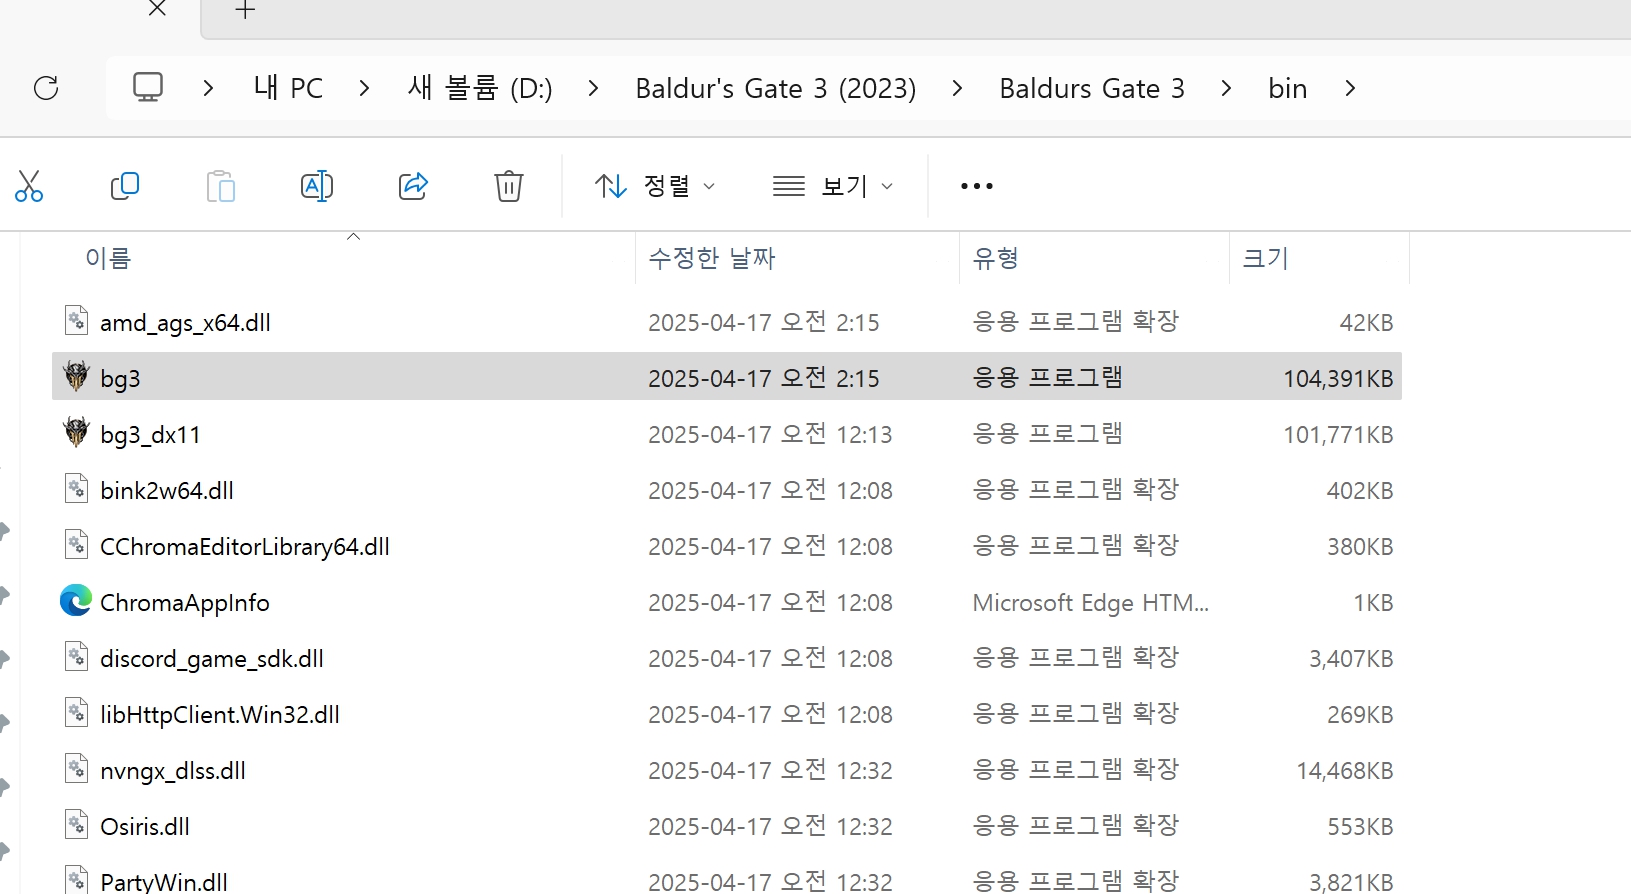The image size is (1631, 894).
Task: Add a new tab with plus button
Action: [x=245, y=10]
